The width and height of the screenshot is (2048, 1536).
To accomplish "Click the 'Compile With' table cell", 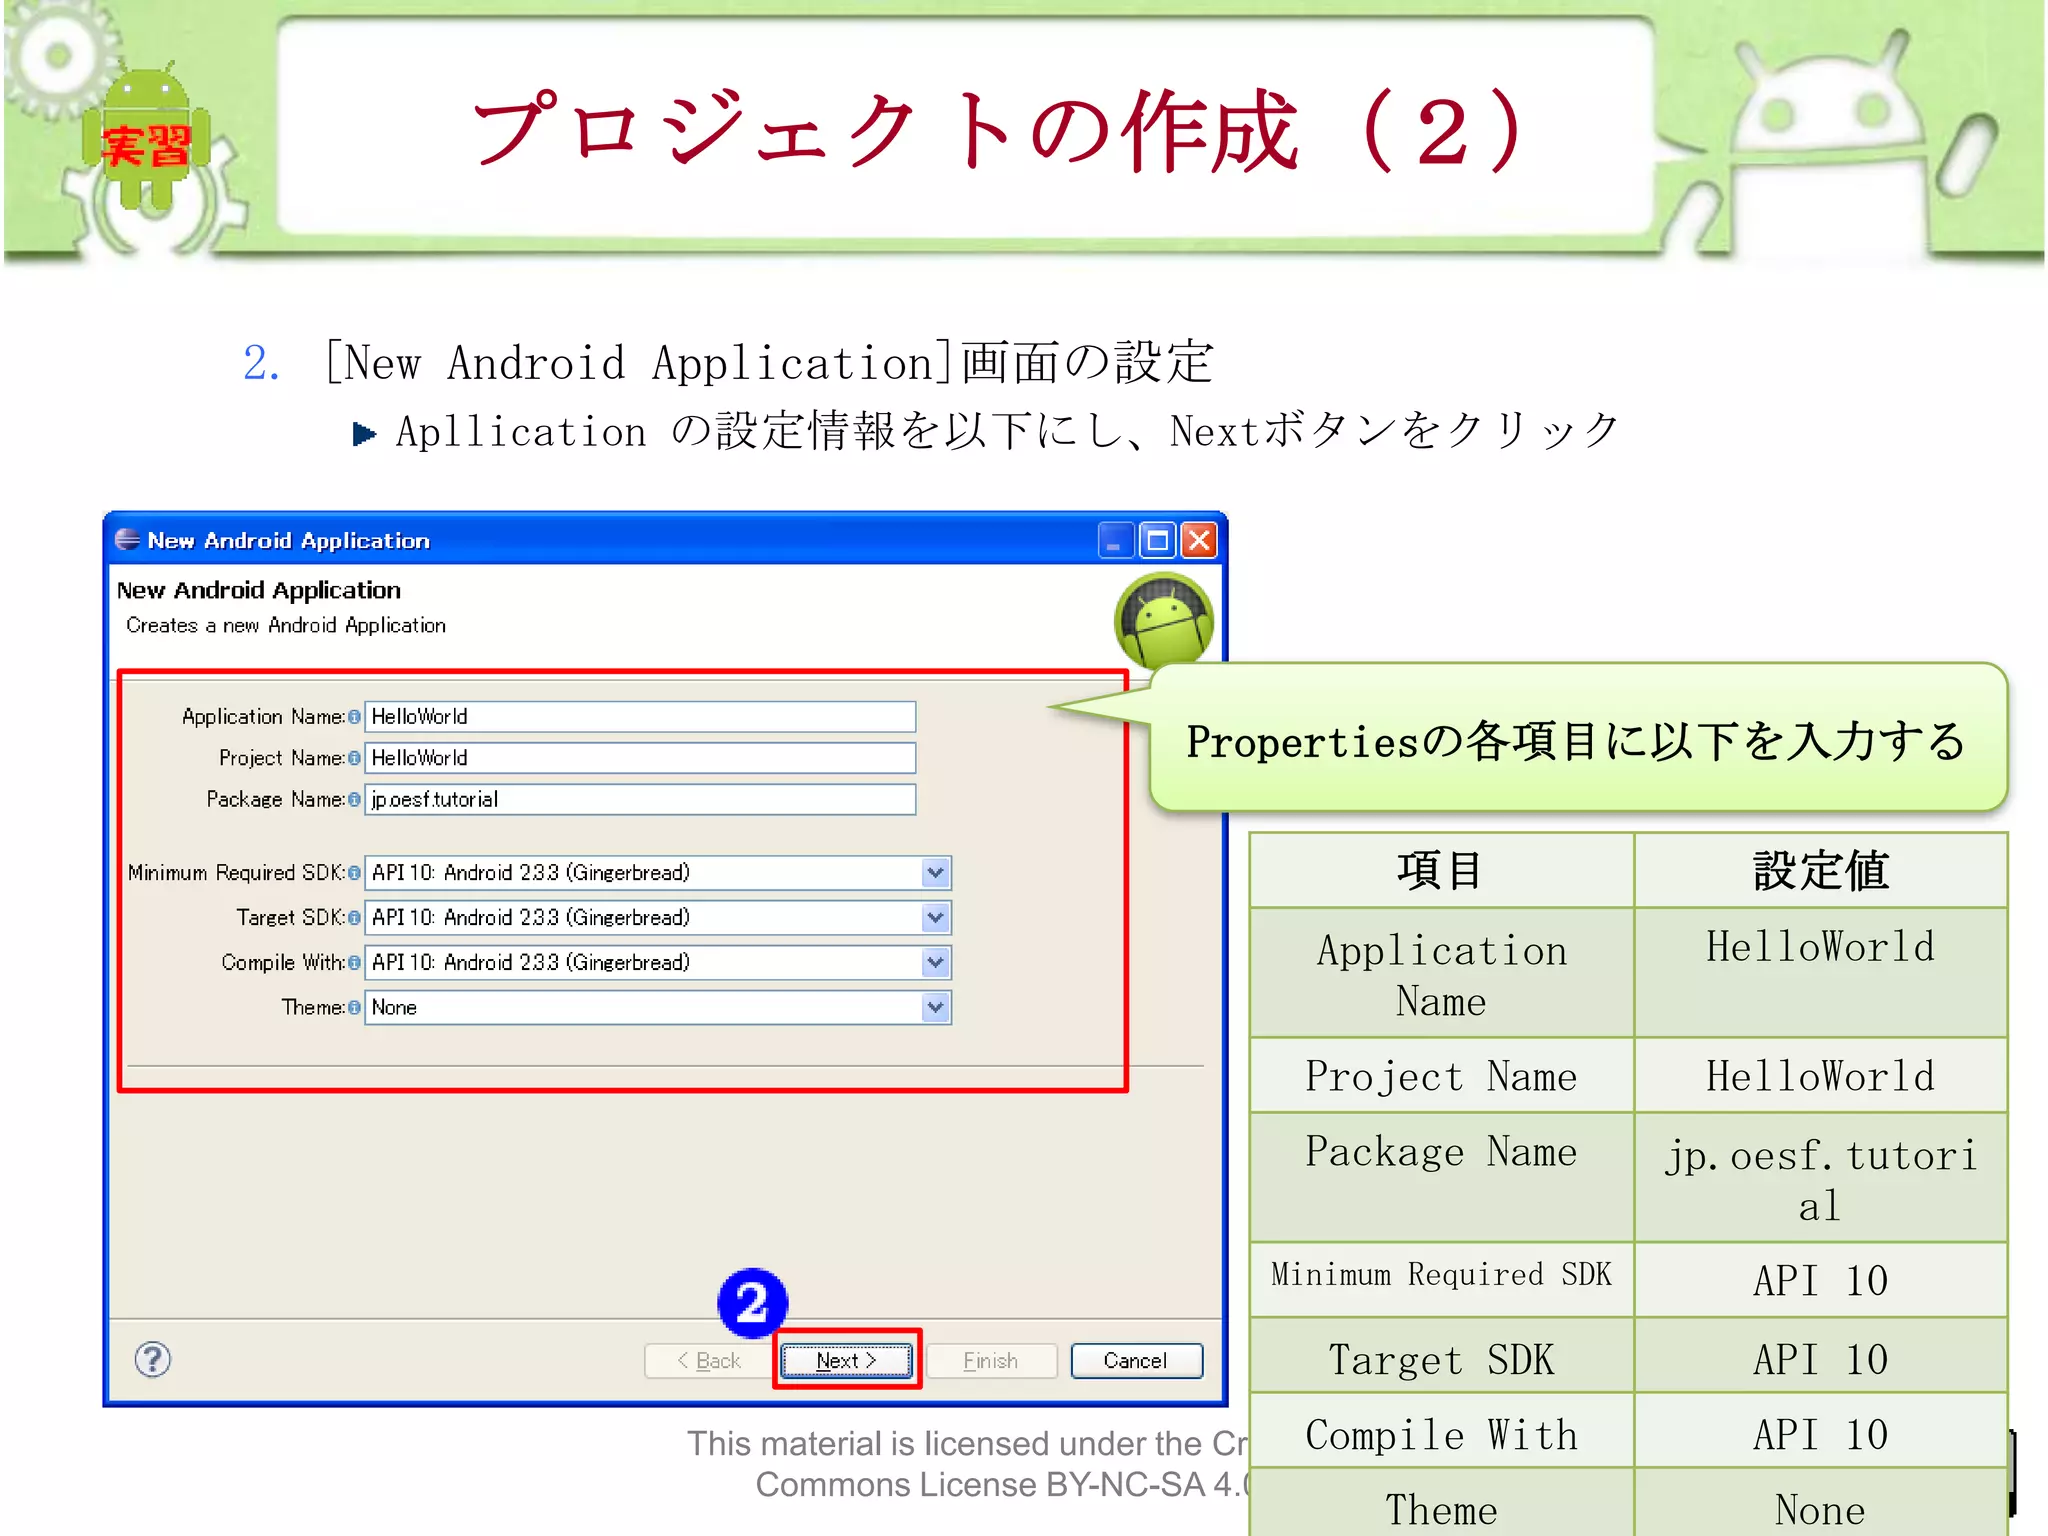I will pyautogui.click(x=1441, y=1432).
